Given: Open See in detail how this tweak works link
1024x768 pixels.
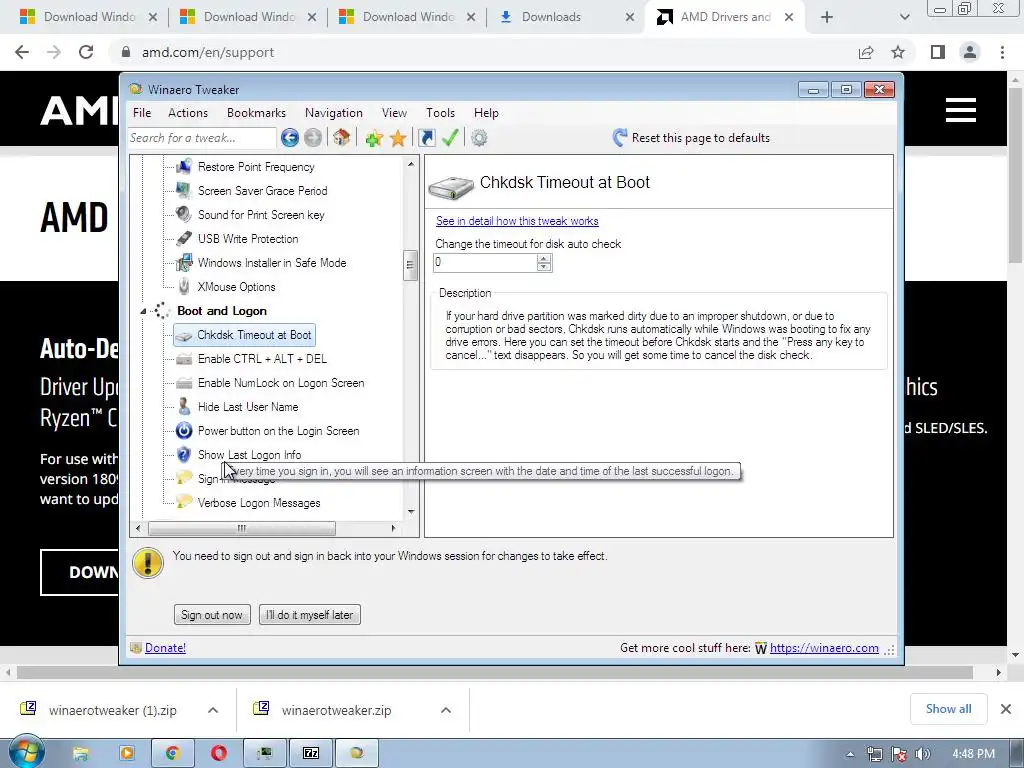Looking at the screenshot, I should [x=517, y=221].
